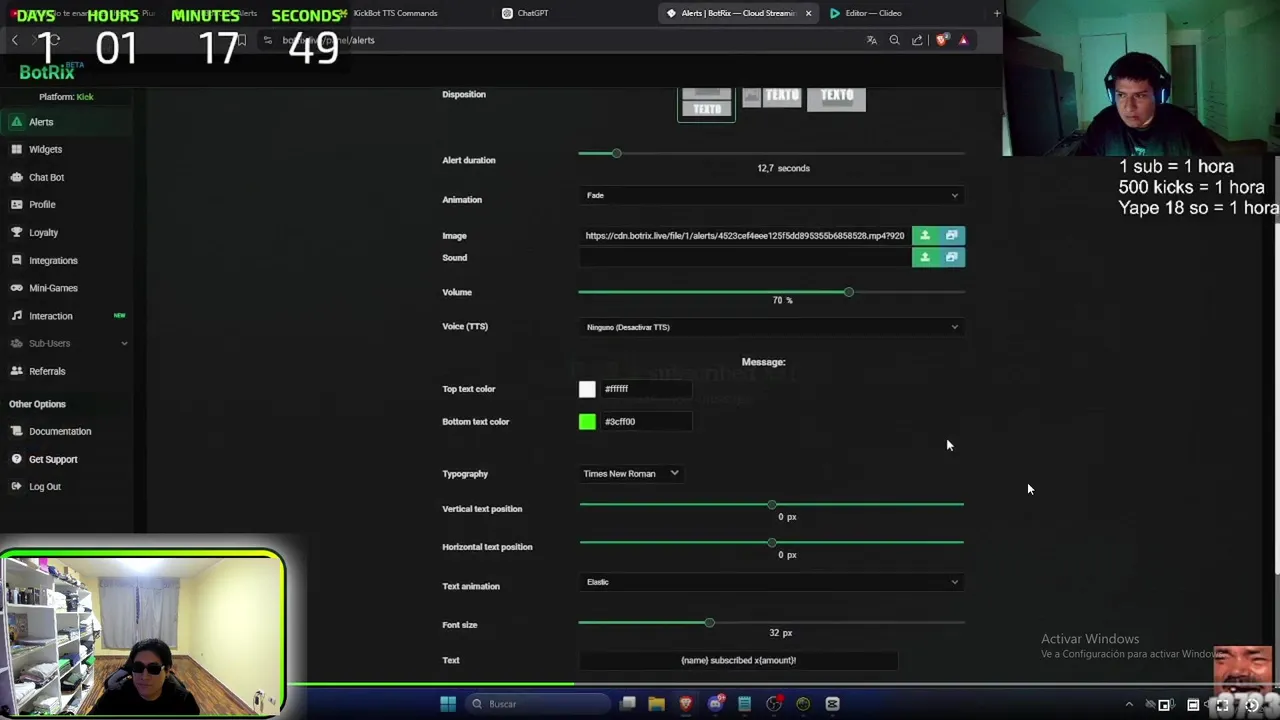Expand the Sub-Users sidebar section
The image size is (1280, 720).
(x=66, y=343)
